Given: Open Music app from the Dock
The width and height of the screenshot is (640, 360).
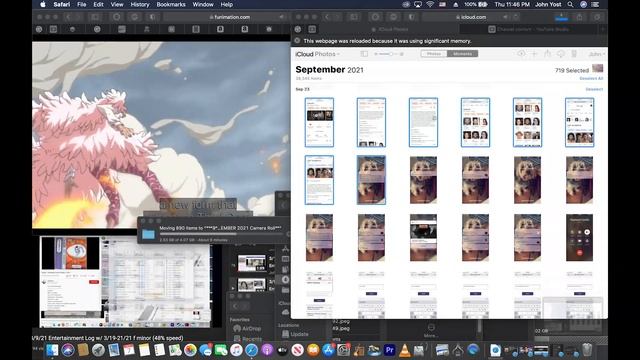Looking at the screenshot, I should click(x=236, y=350).
